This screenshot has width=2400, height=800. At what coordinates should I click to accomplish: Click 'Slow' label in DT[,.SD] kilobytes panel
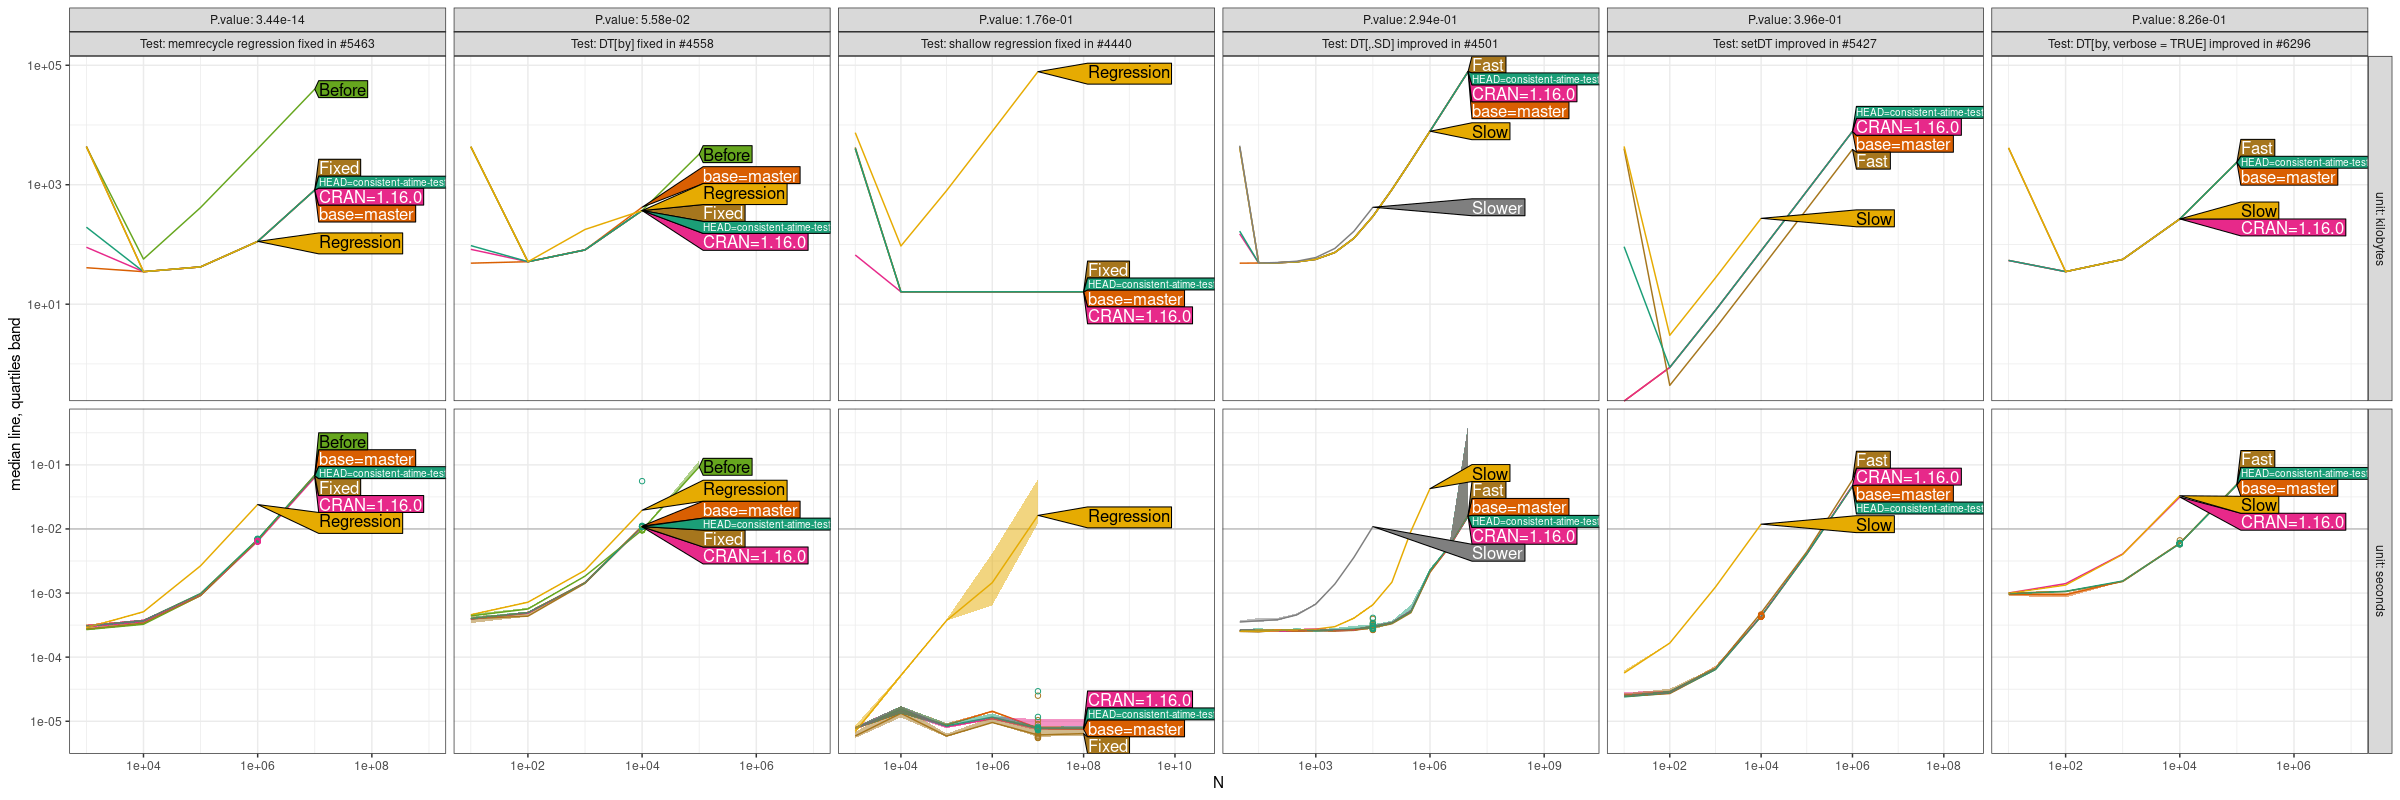(1490, 132)
